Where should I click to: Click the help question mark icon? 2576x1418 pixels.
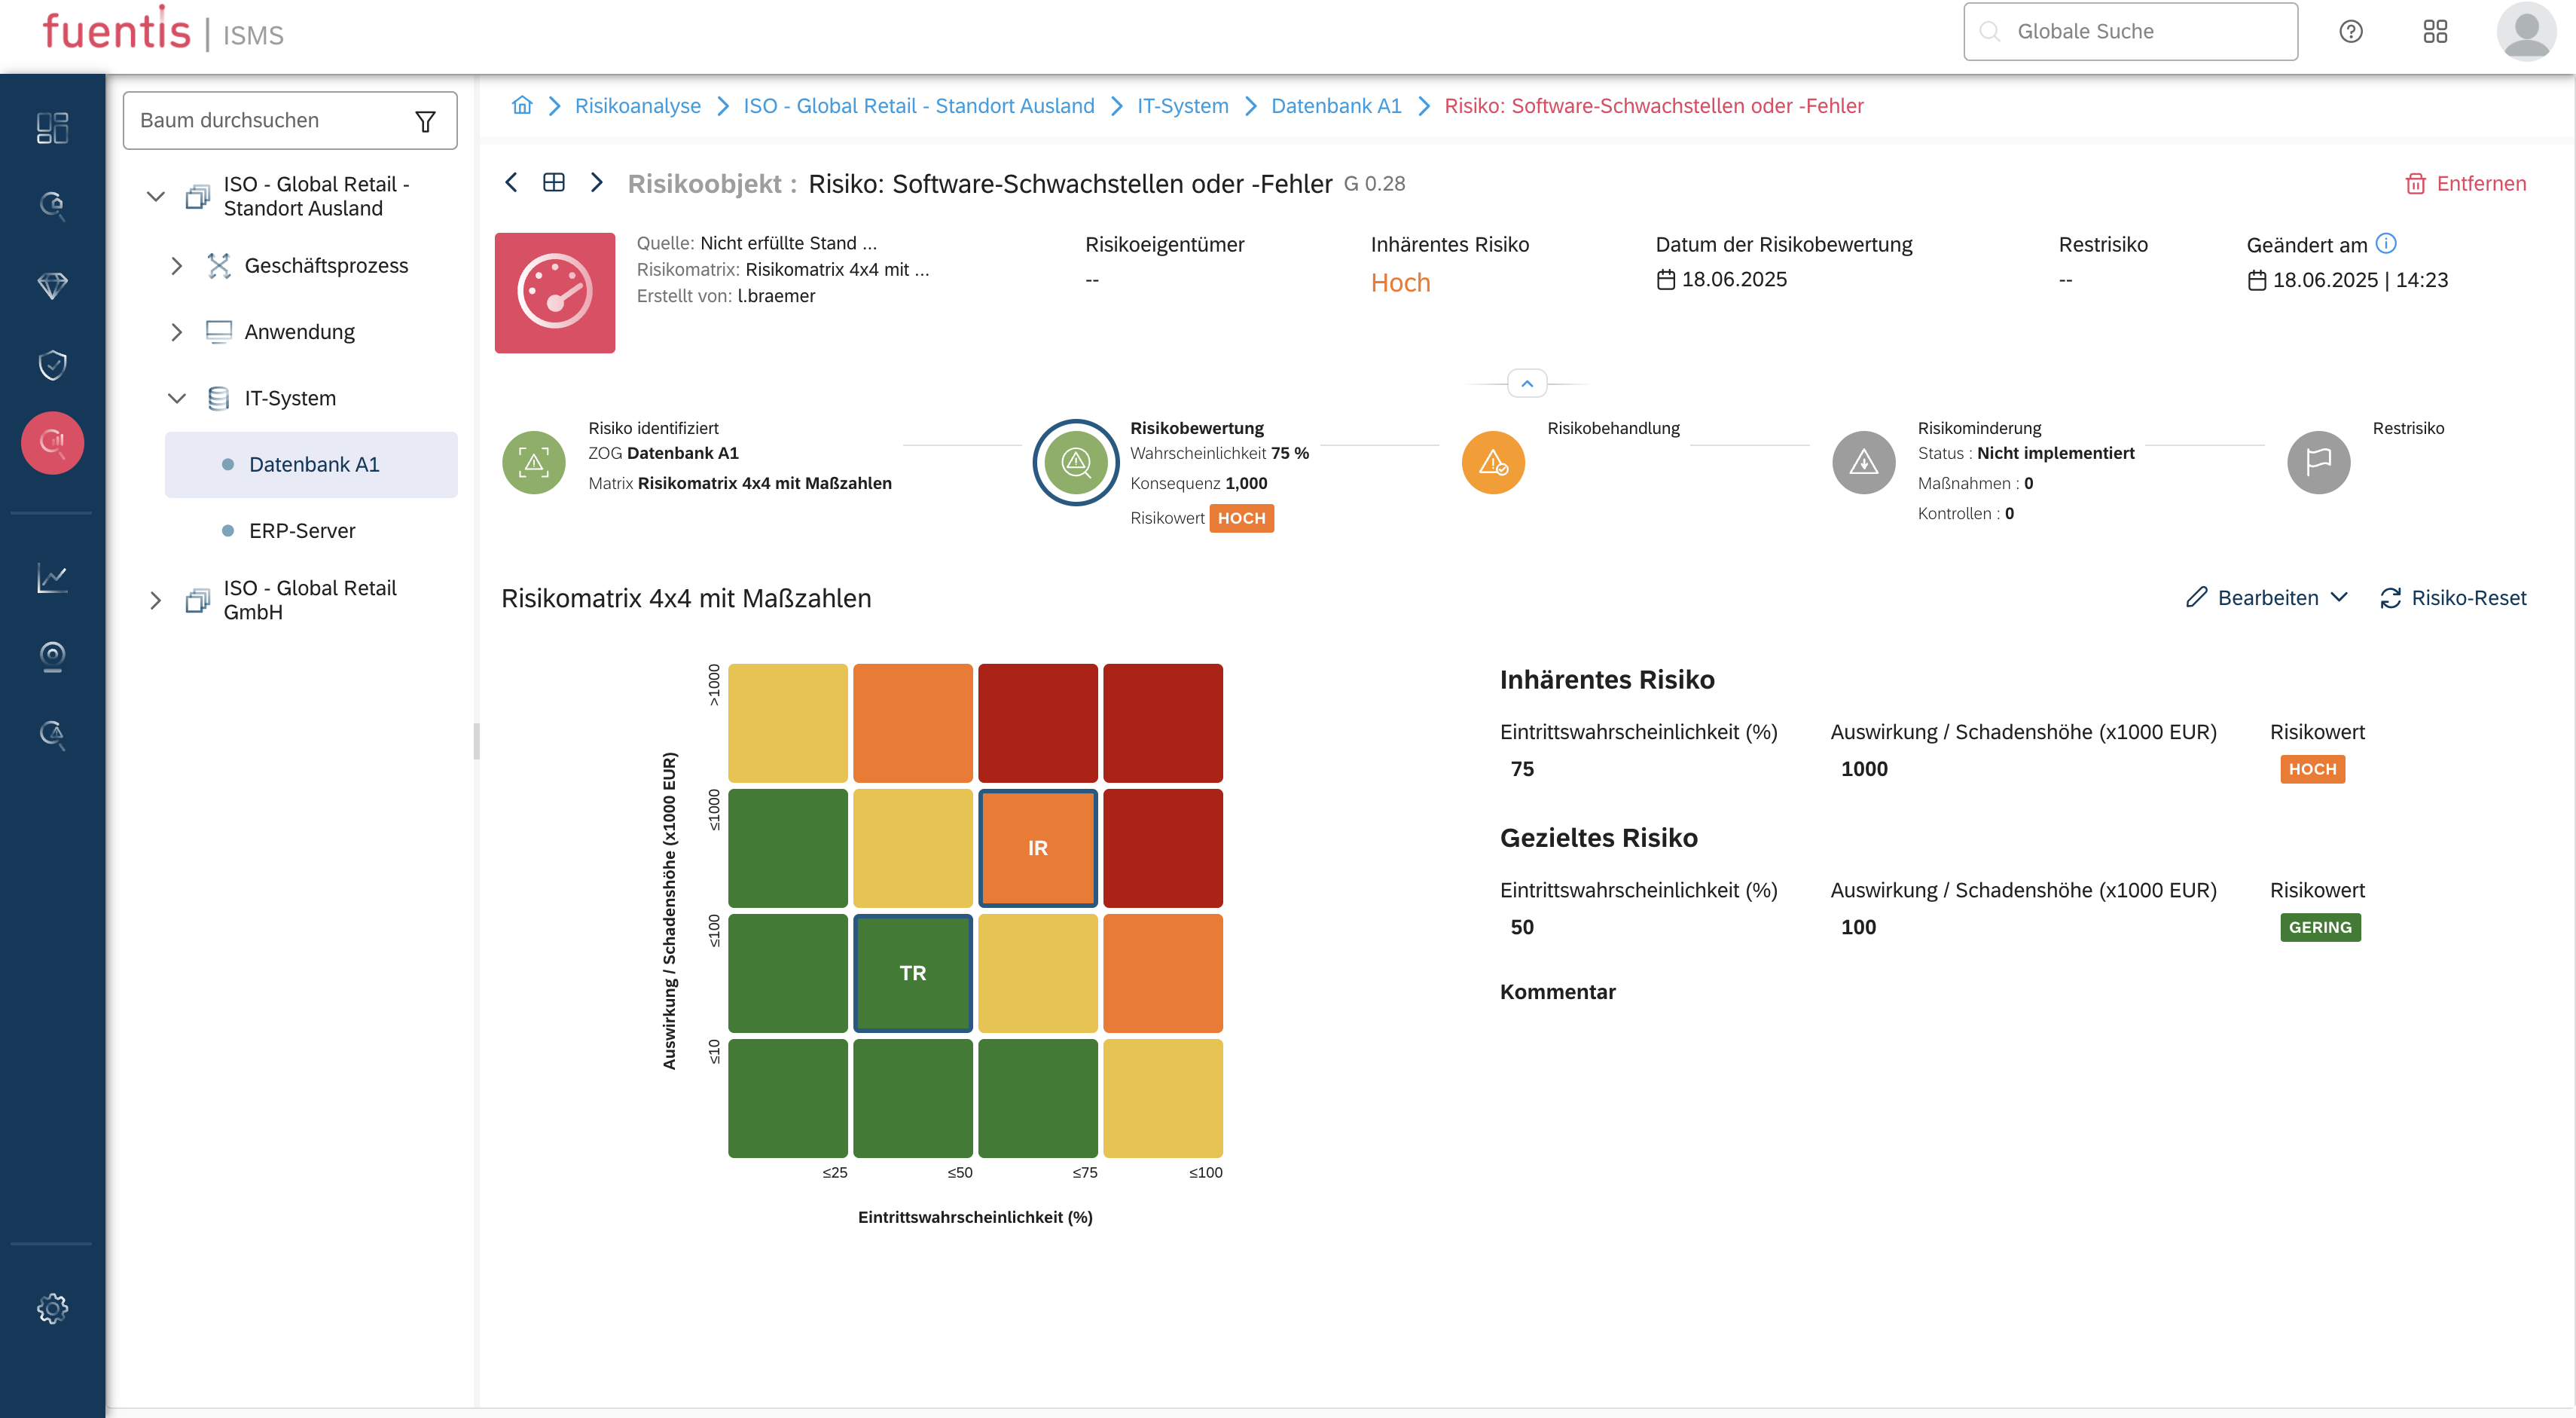2351,32
